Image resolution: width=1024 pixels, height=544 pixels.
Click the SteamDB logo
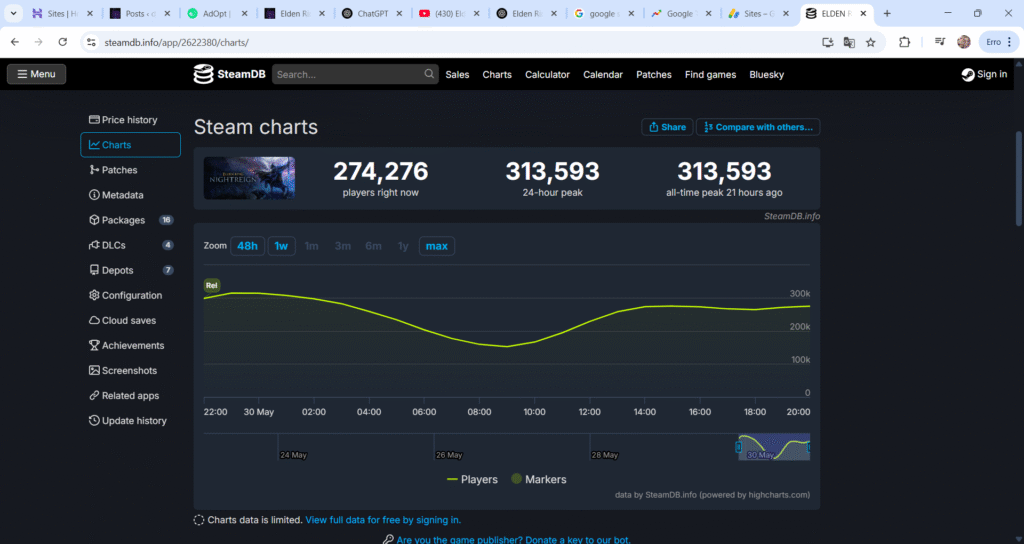229,74
